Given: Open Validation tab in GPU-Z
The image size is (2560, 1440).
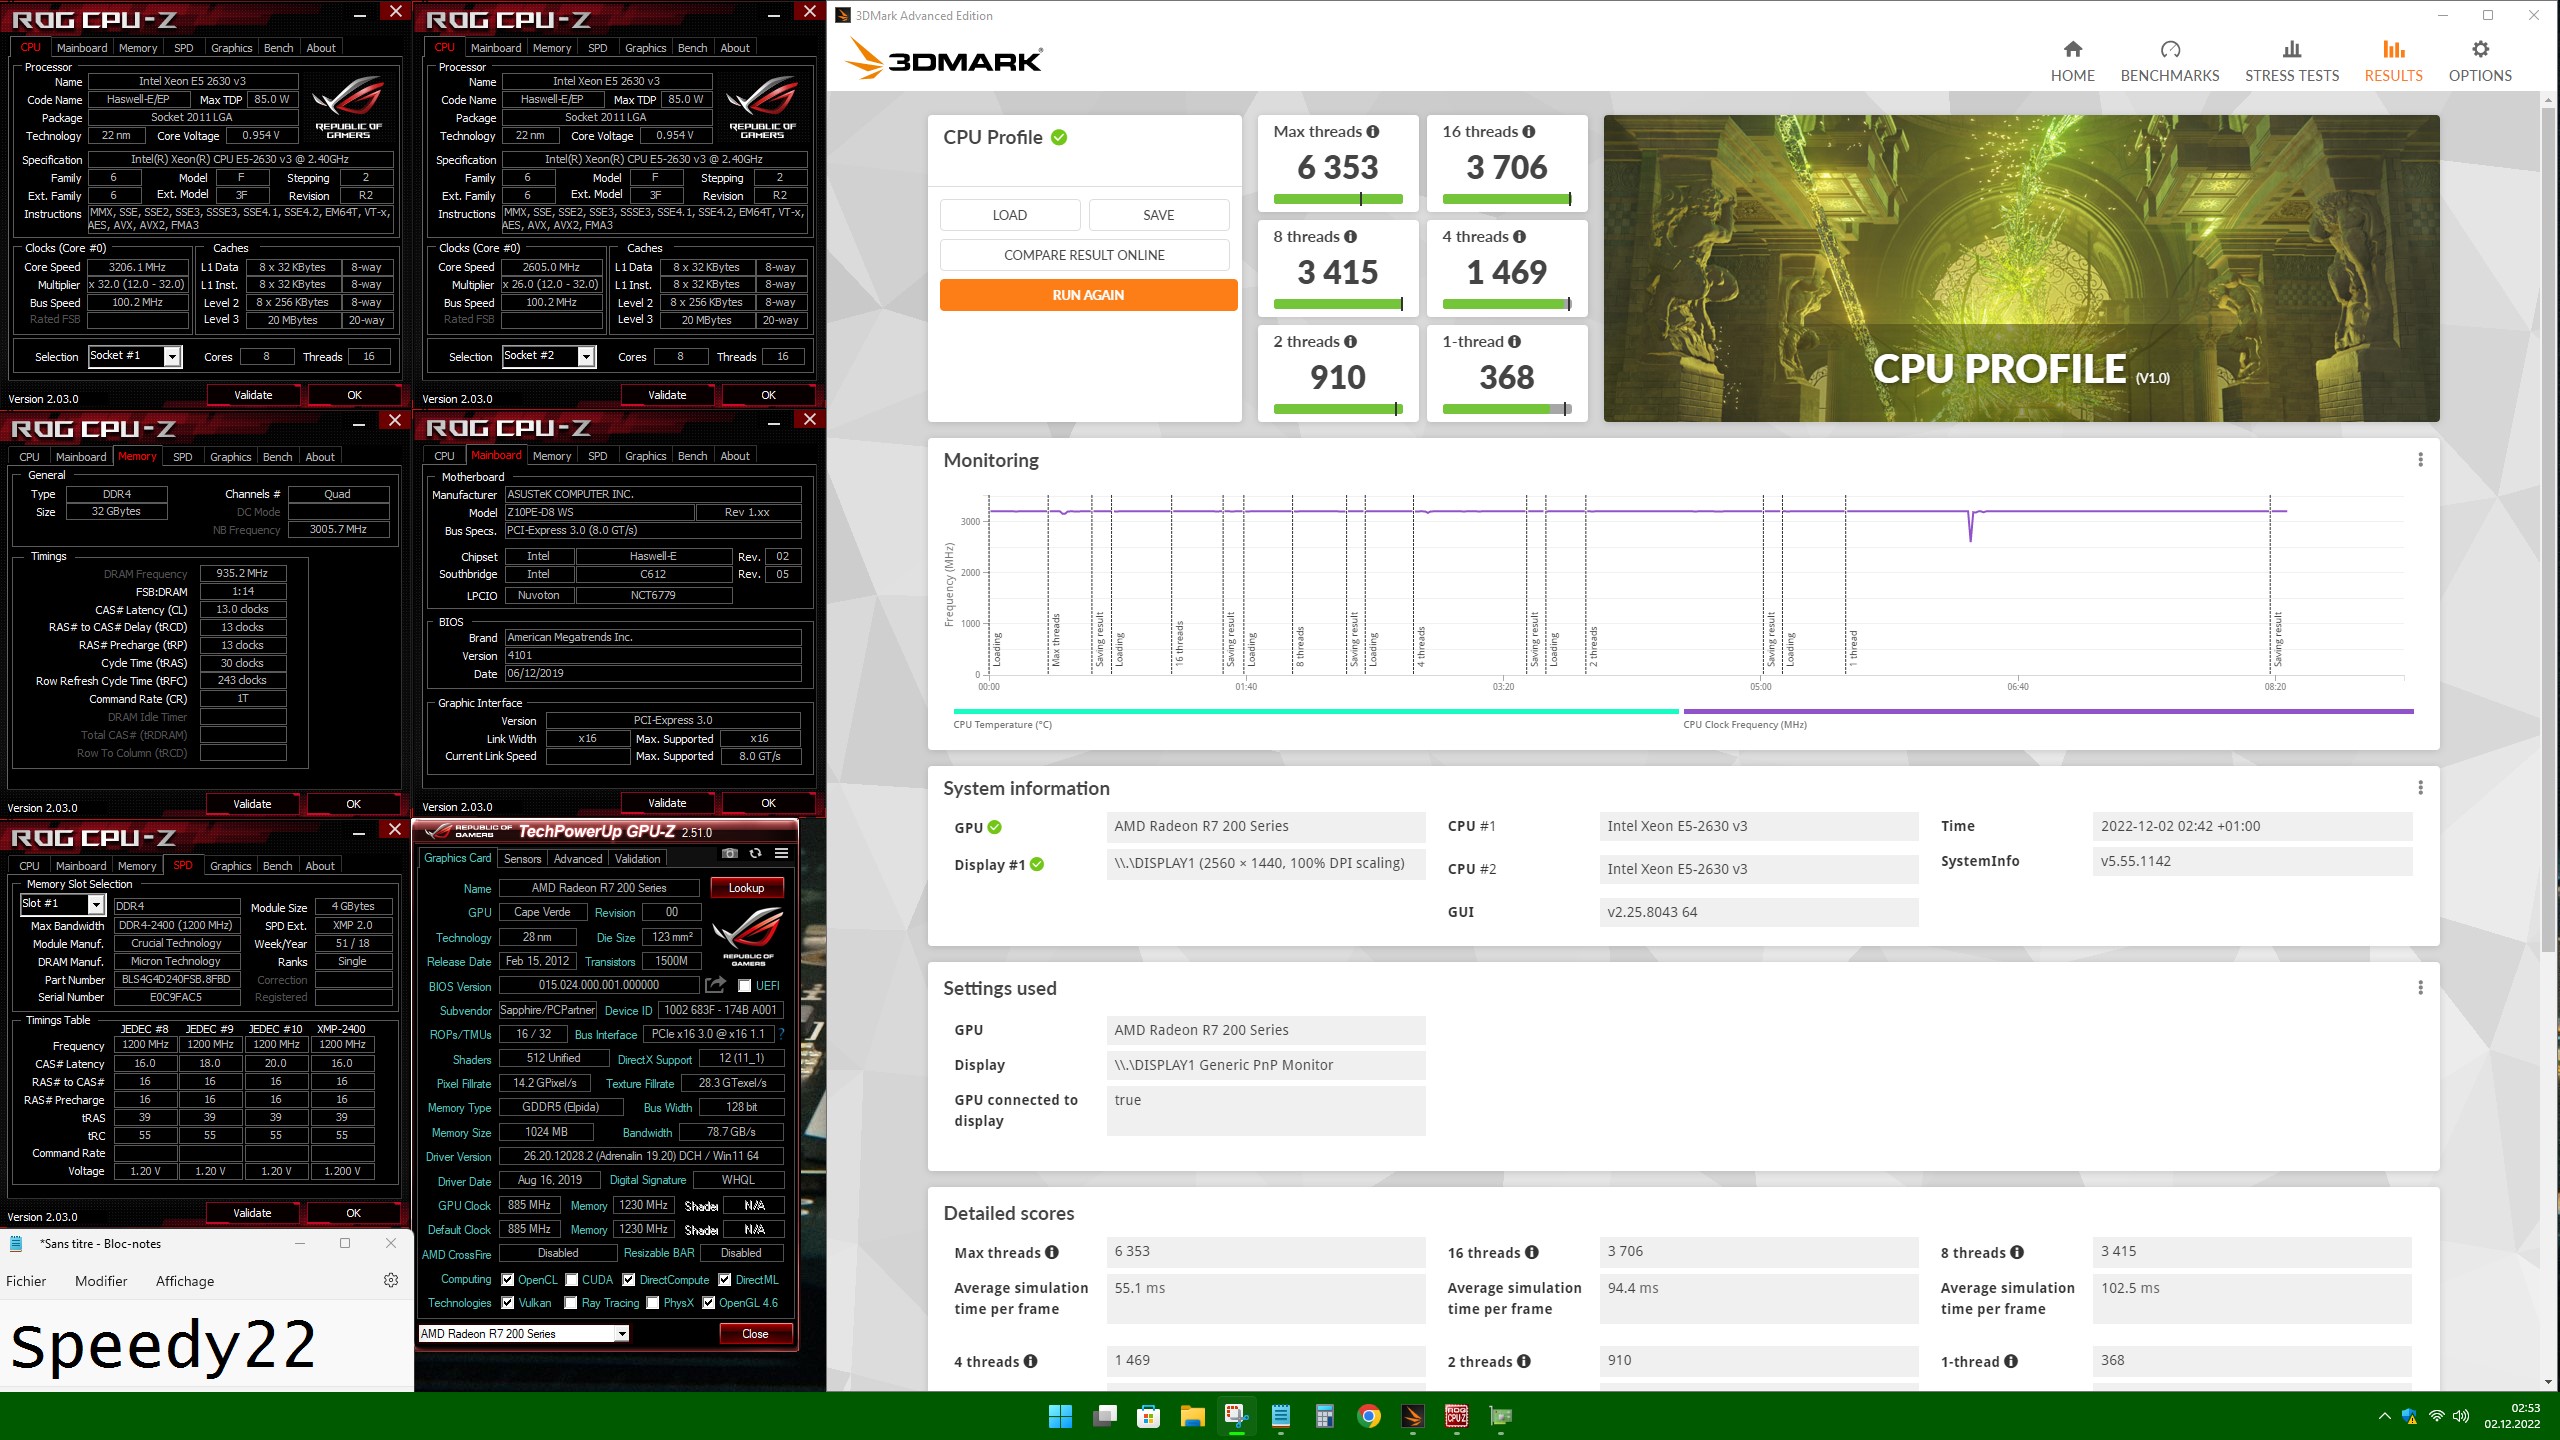Looking at the screenshot, I should (637, 859).
